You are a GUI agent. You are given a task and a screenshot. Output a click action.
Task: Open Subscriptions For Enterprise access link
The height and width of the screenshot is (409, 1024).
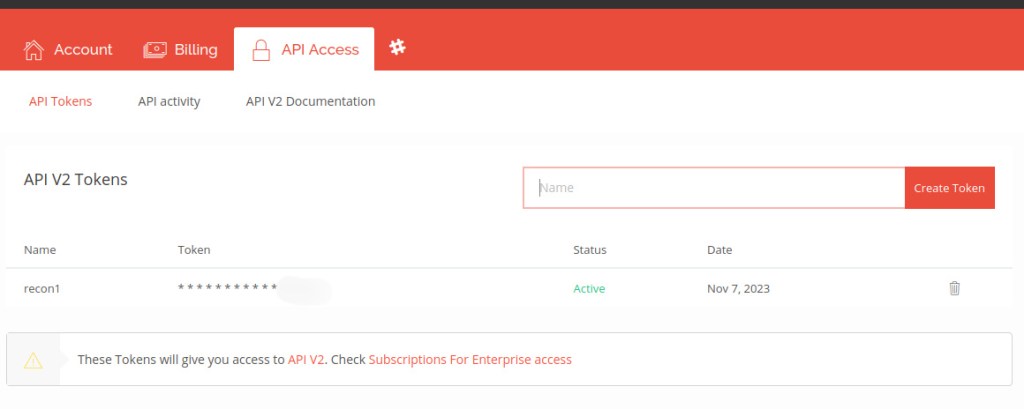pos(470,359)
